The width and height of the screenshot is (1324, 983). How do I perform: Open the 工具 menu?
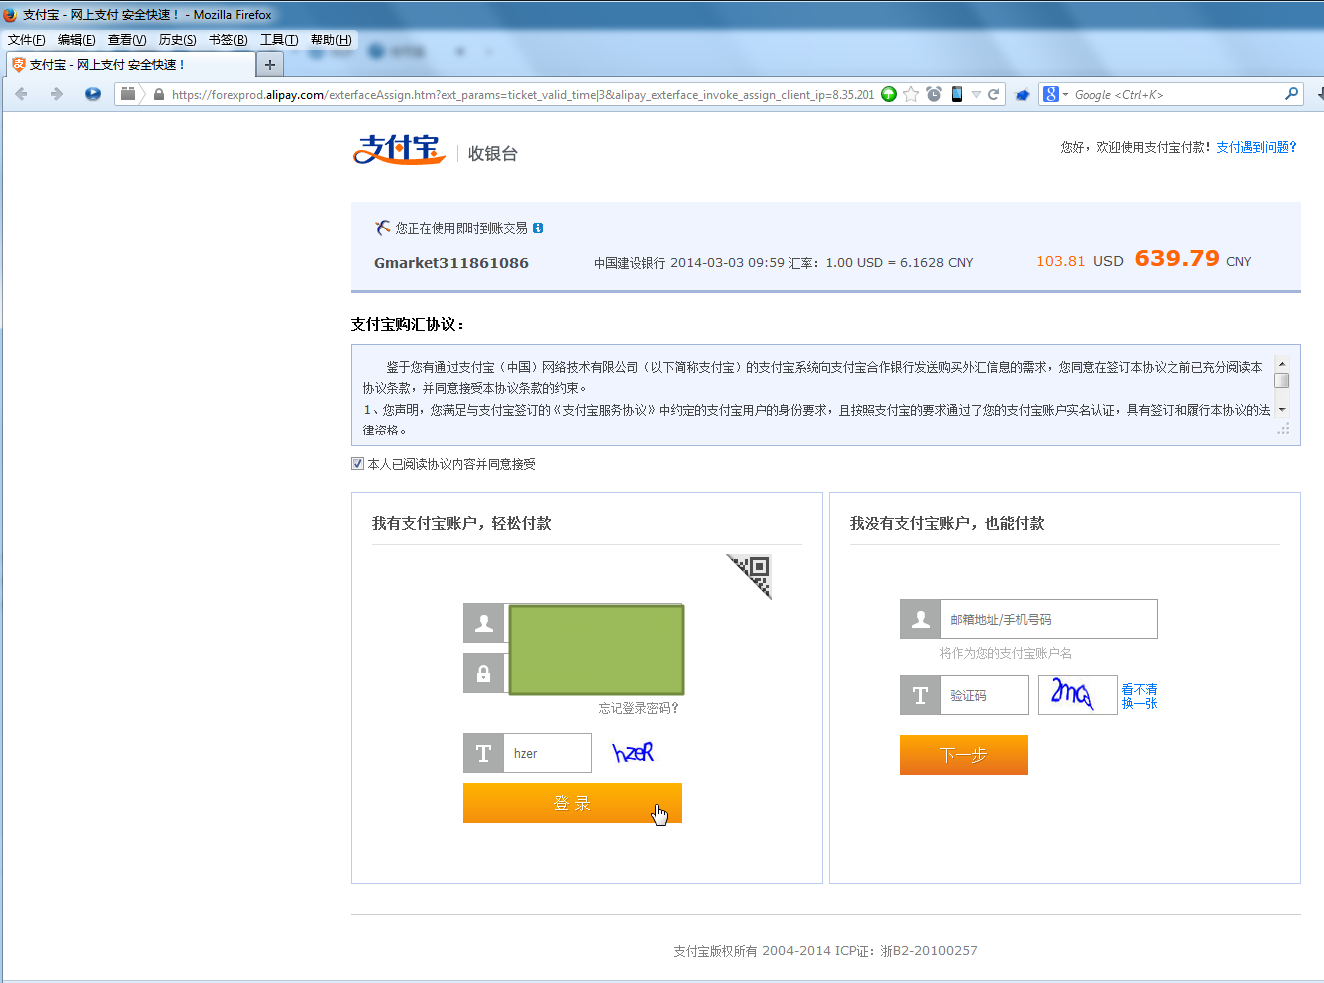[x=279, y=40]
